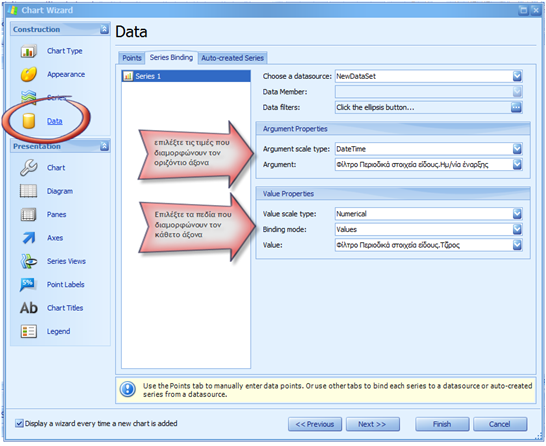Viewport: 546px width, 446px height.
Task: Click the Chart Titles Ab icon
Action: [29, 308]
